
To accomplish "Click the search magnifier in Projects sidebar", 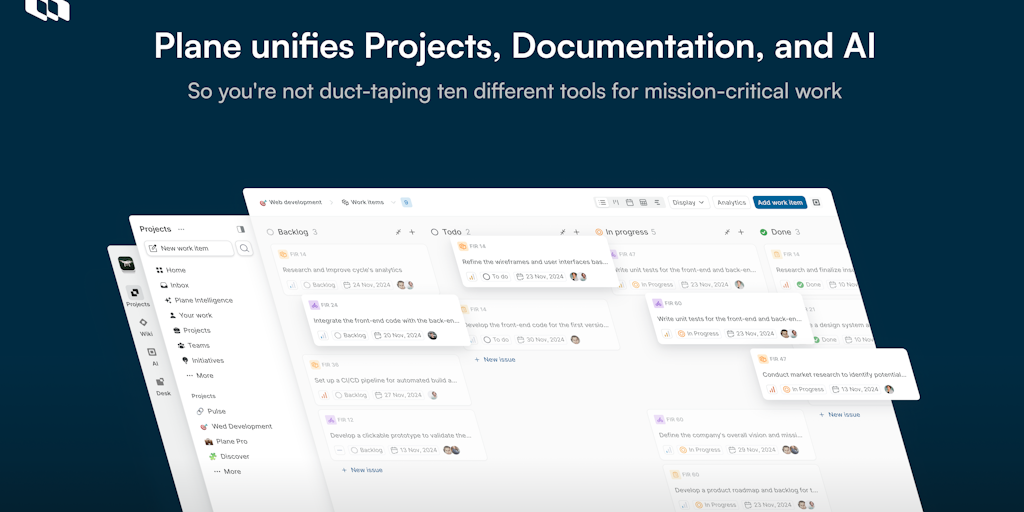I will [244, 248].
